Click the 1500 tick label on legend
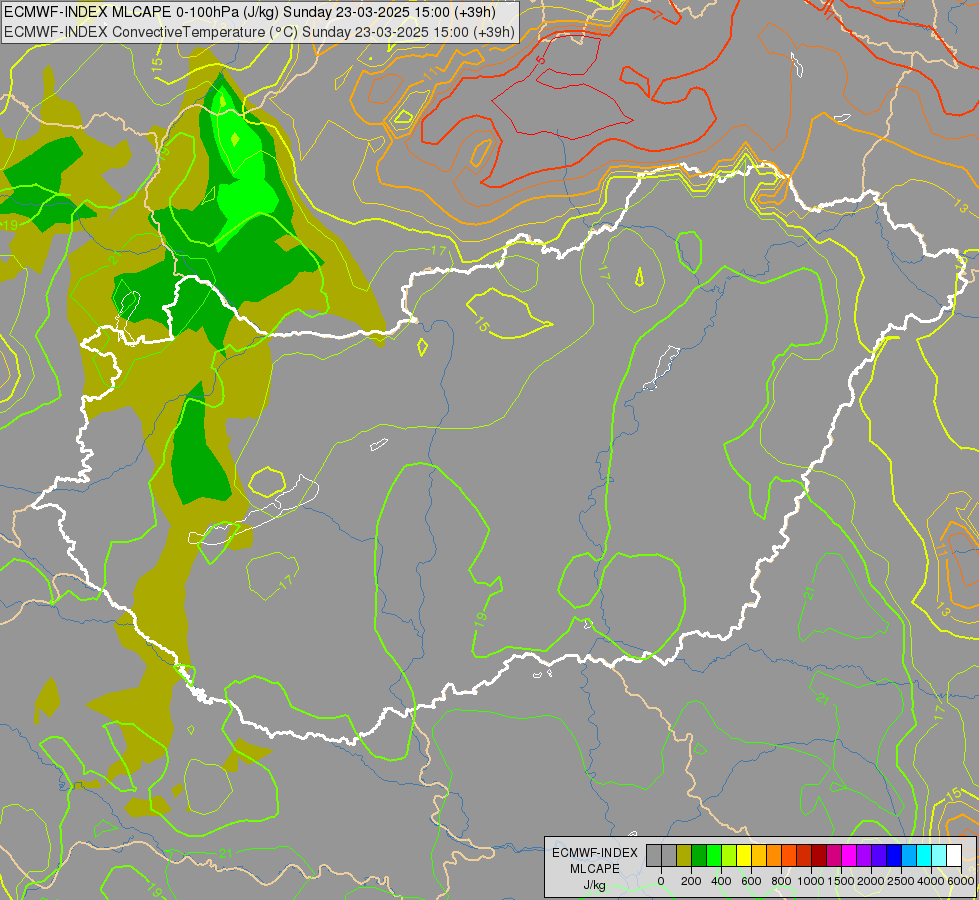Image resolution: width=979 pixels, height=900 pixels. tap(841, 881)
